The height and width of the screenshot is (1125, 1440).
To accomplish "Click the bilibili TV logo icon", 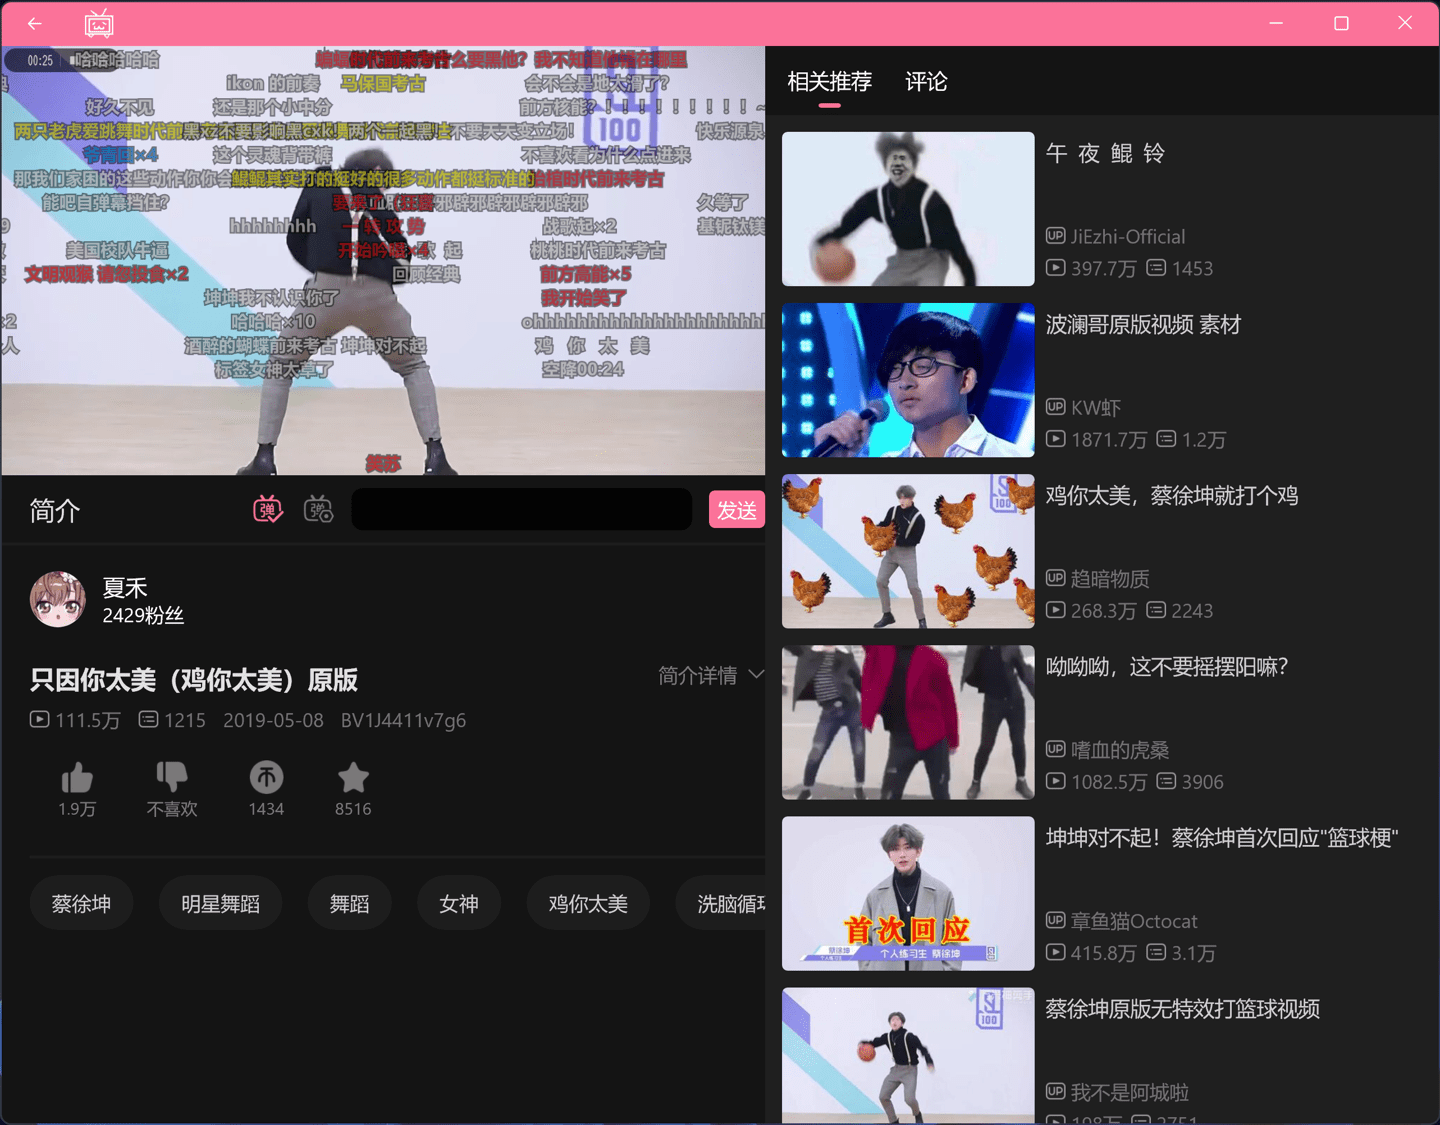I will (98, 23).
